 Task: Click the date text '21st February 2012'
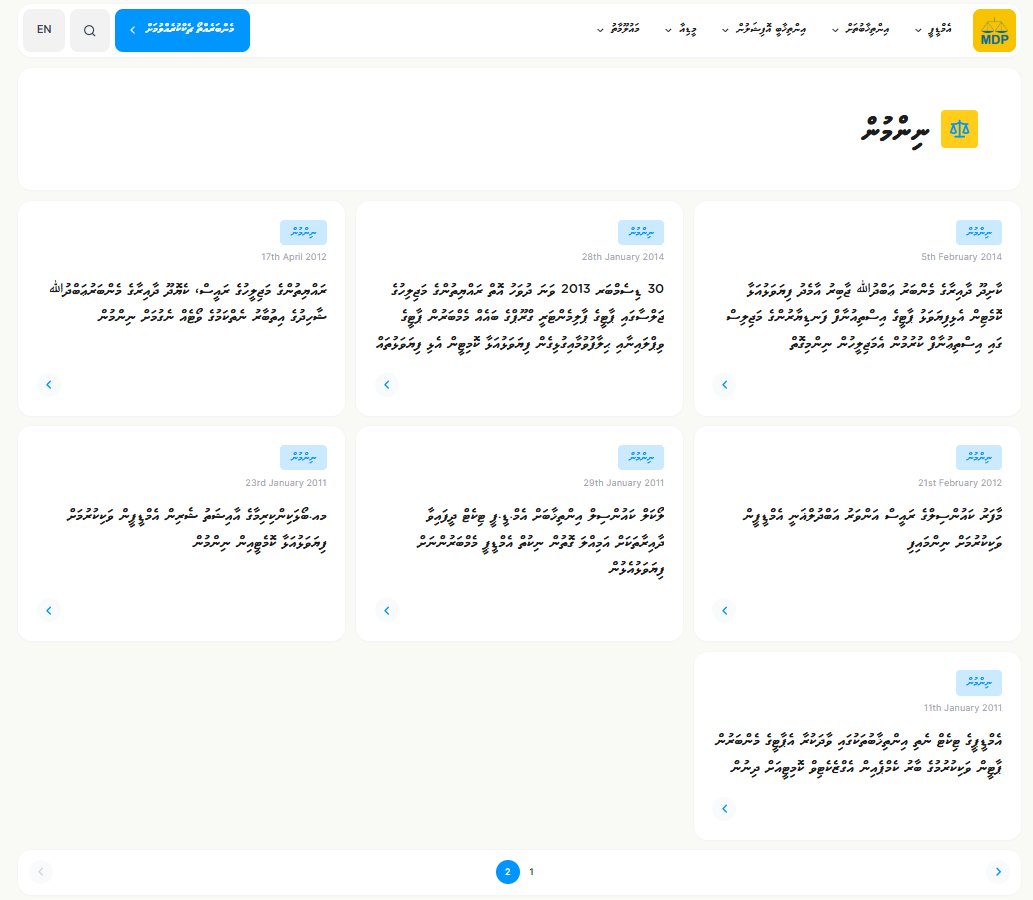click(x=960, y=483)
